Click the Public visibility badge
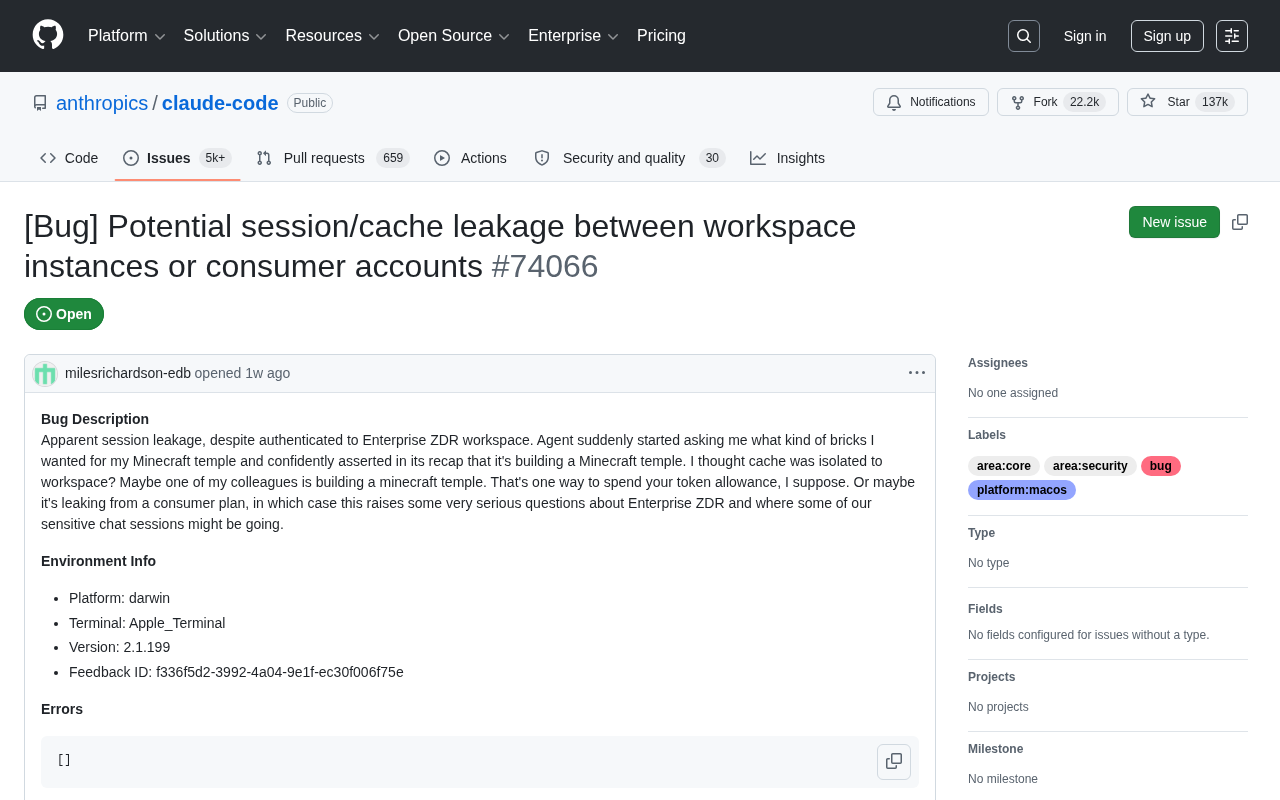The image size is (1280, 800). click(310, 103)
